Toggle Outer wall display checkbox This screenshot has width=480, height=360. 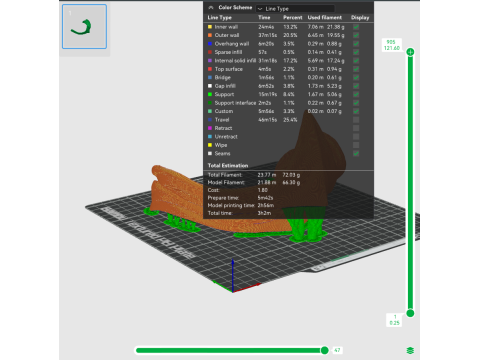click(356, 35)
